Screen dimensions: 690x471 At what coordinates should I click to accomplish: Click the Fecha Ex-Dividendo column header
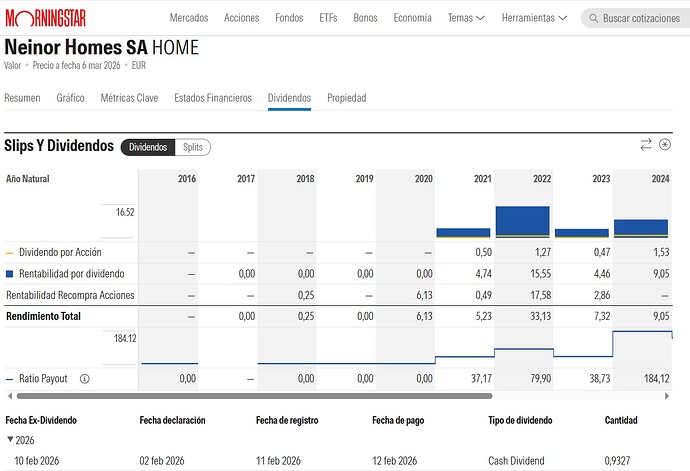coord(41,420)
